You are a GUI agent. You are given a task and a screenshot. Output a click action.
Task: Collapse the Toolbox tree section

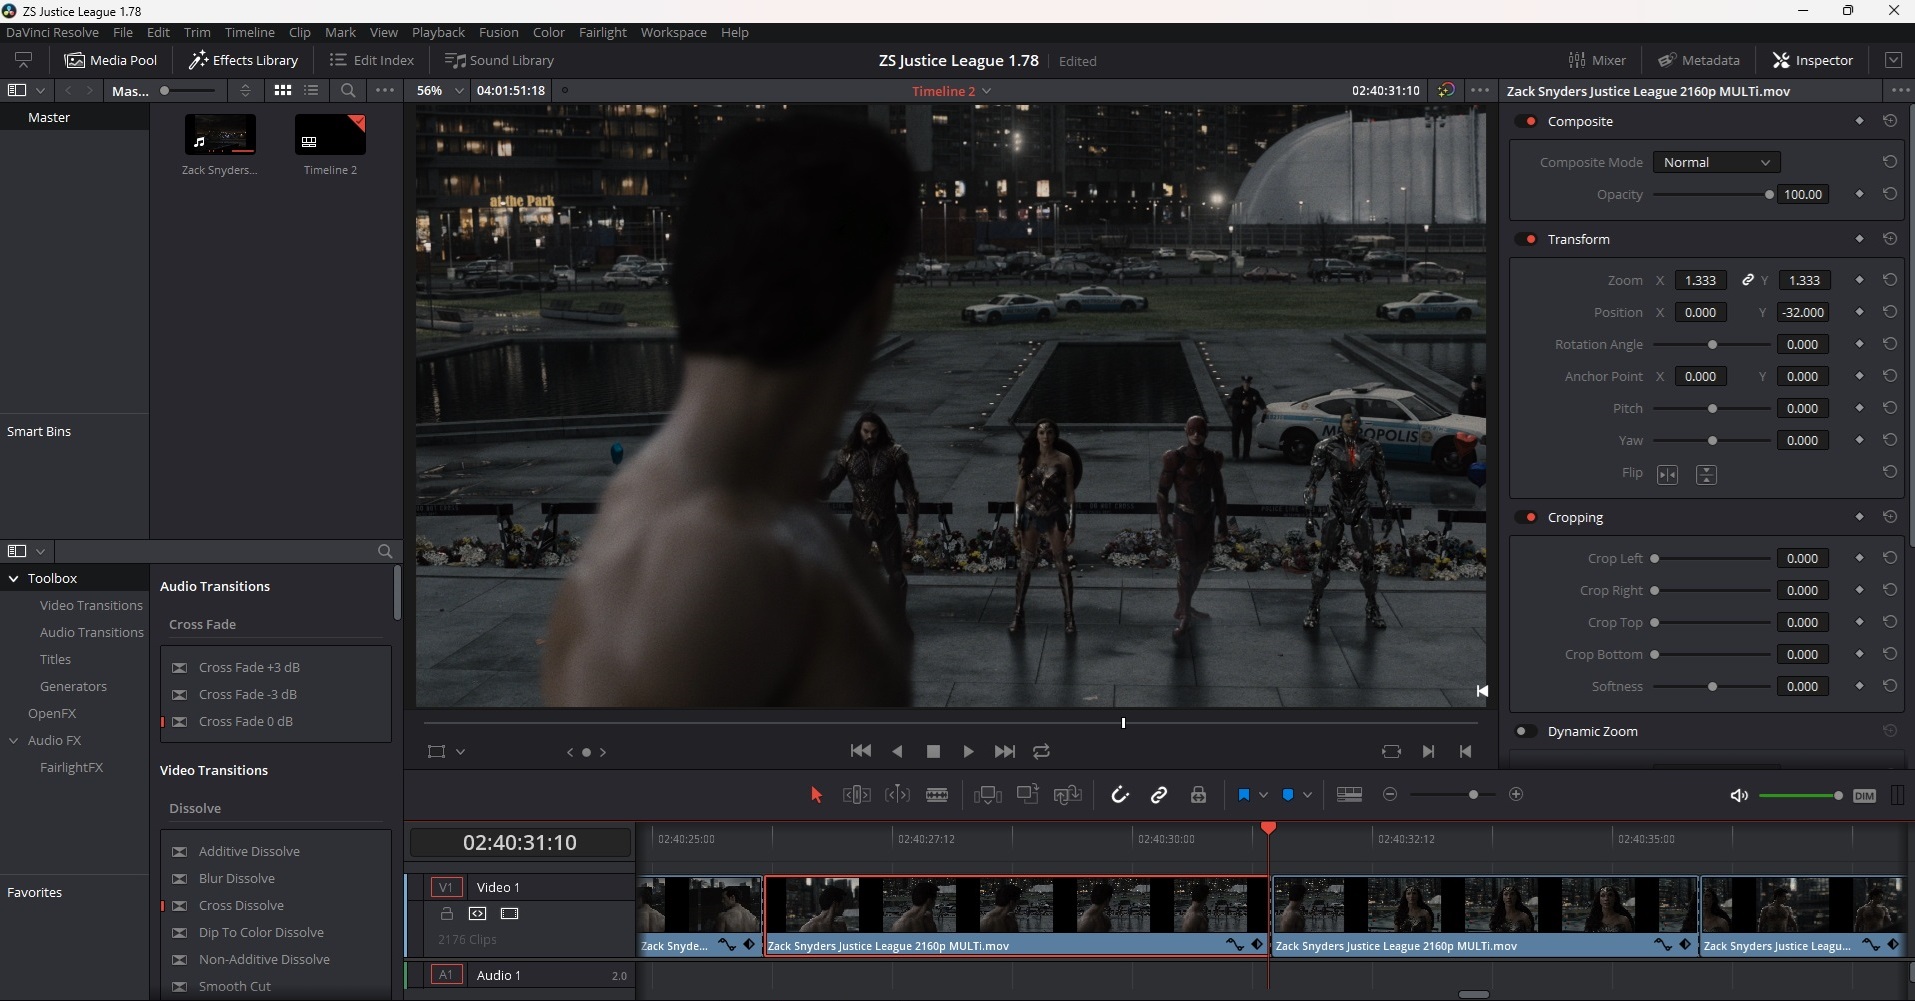coord(14,578)
